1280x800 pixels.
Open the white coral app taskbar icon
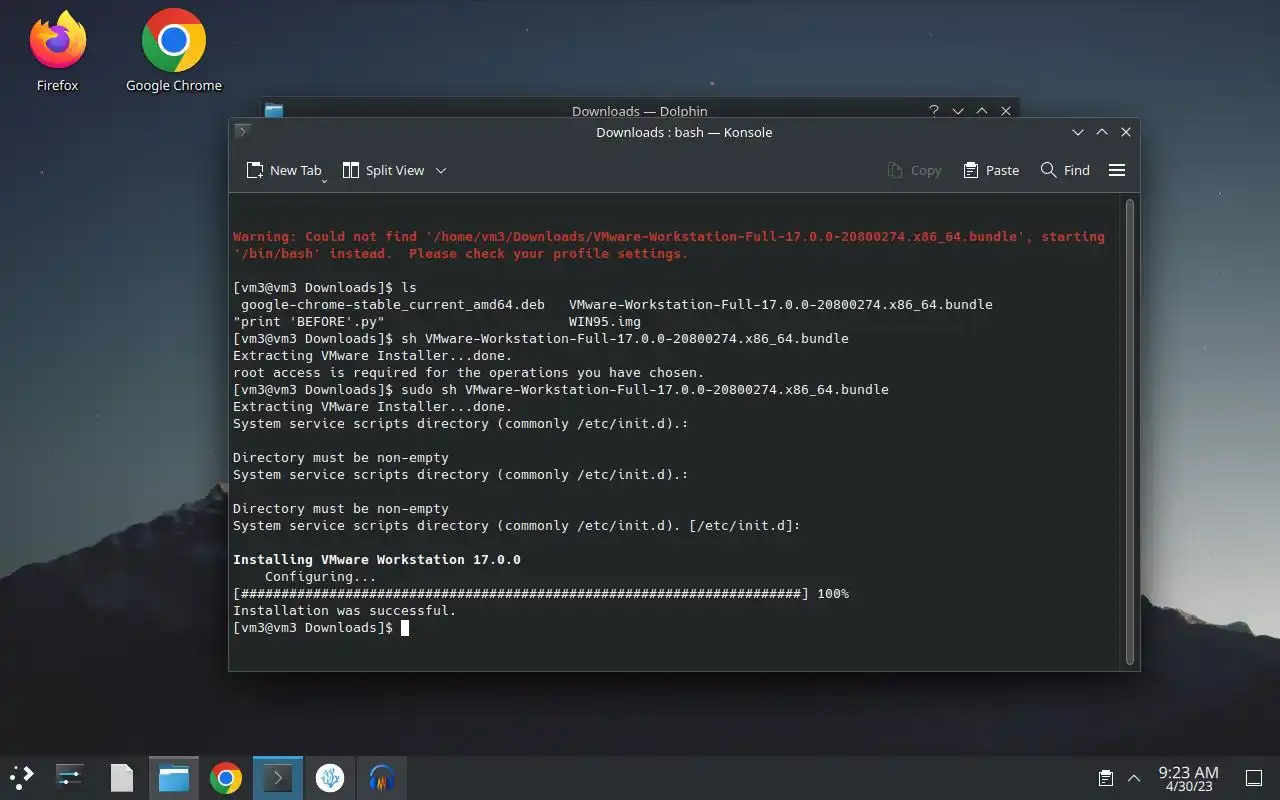pos(330,777)
